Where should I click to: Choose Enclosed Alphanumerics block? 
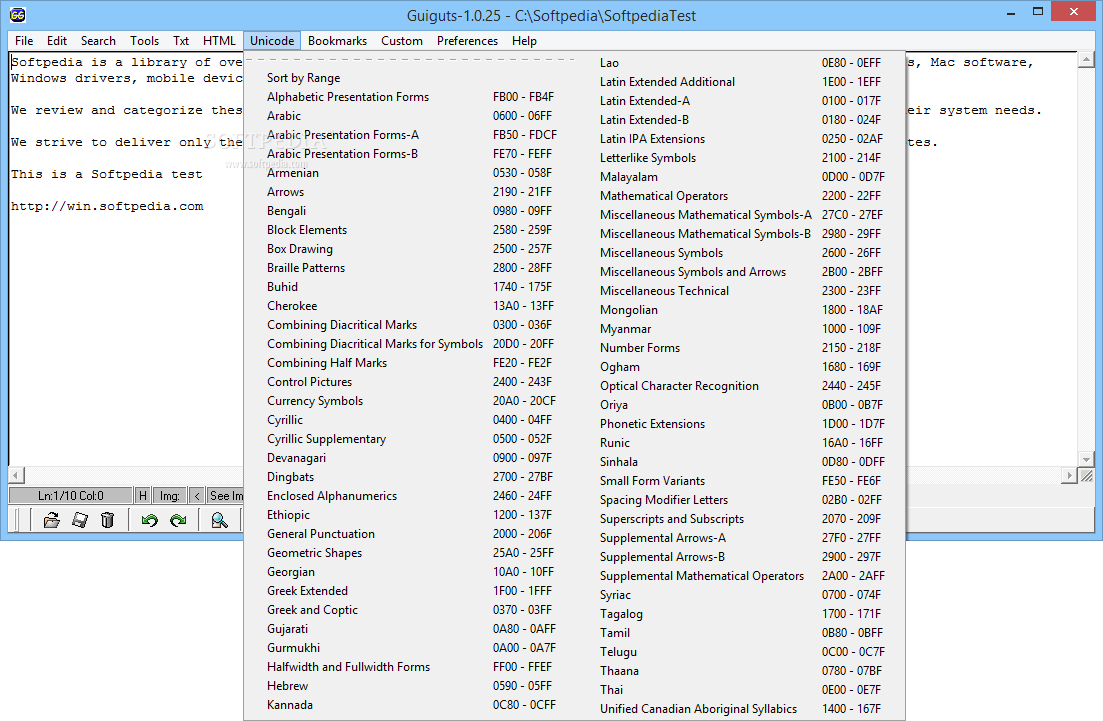tap(413, 496)
